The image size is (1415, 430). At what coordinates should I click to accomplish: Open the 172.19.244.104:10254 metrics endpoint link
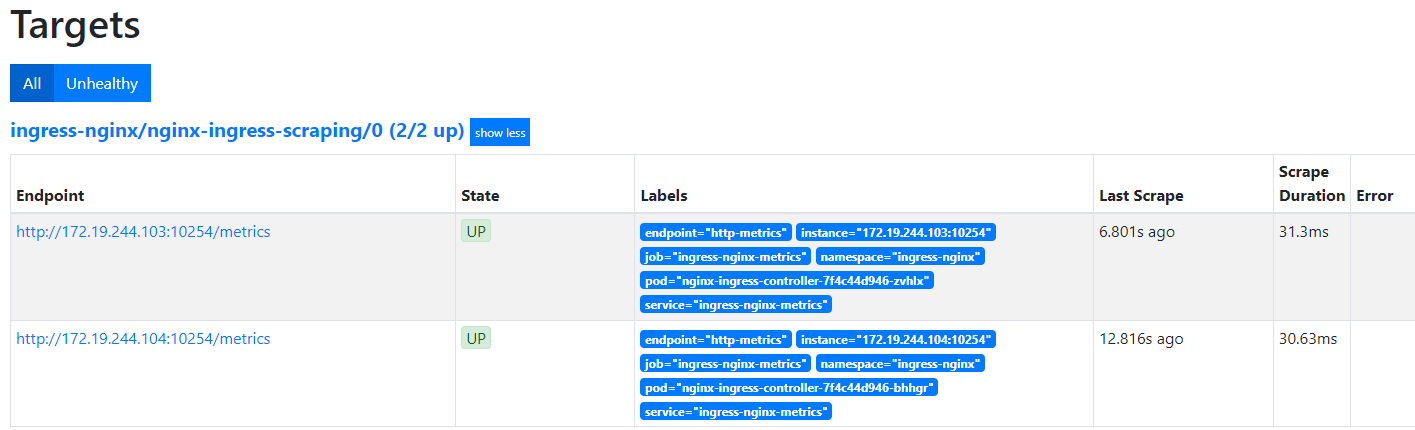coord(143,339)
